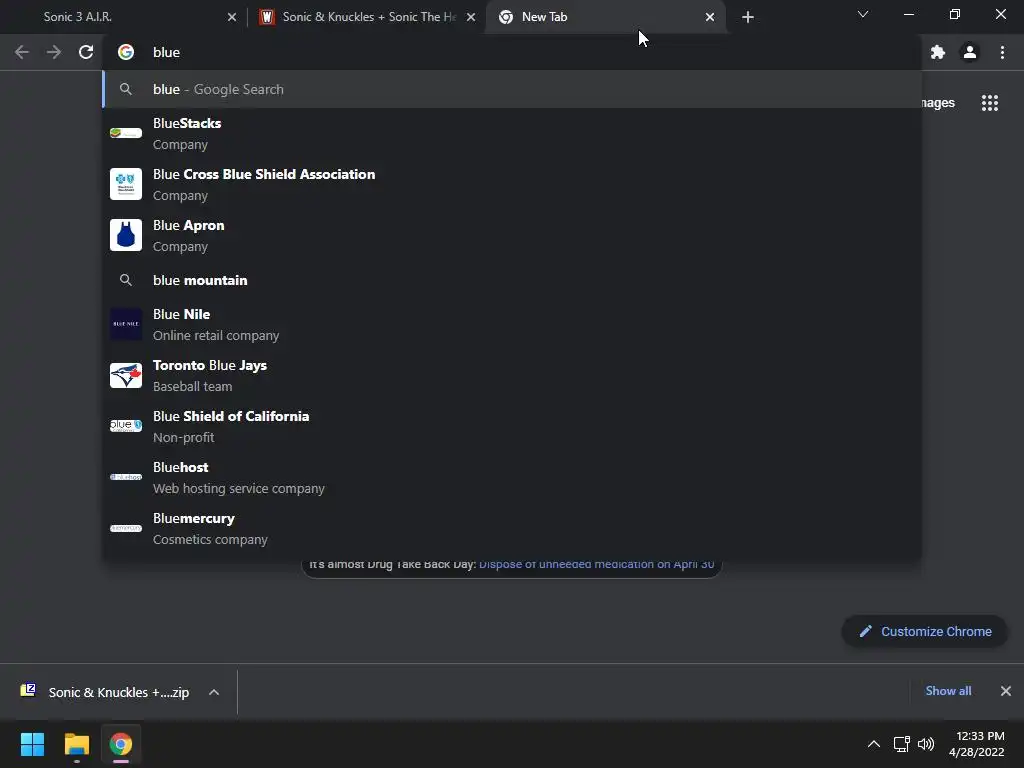Open the Extensions puzzle icon

click(938, 52)
